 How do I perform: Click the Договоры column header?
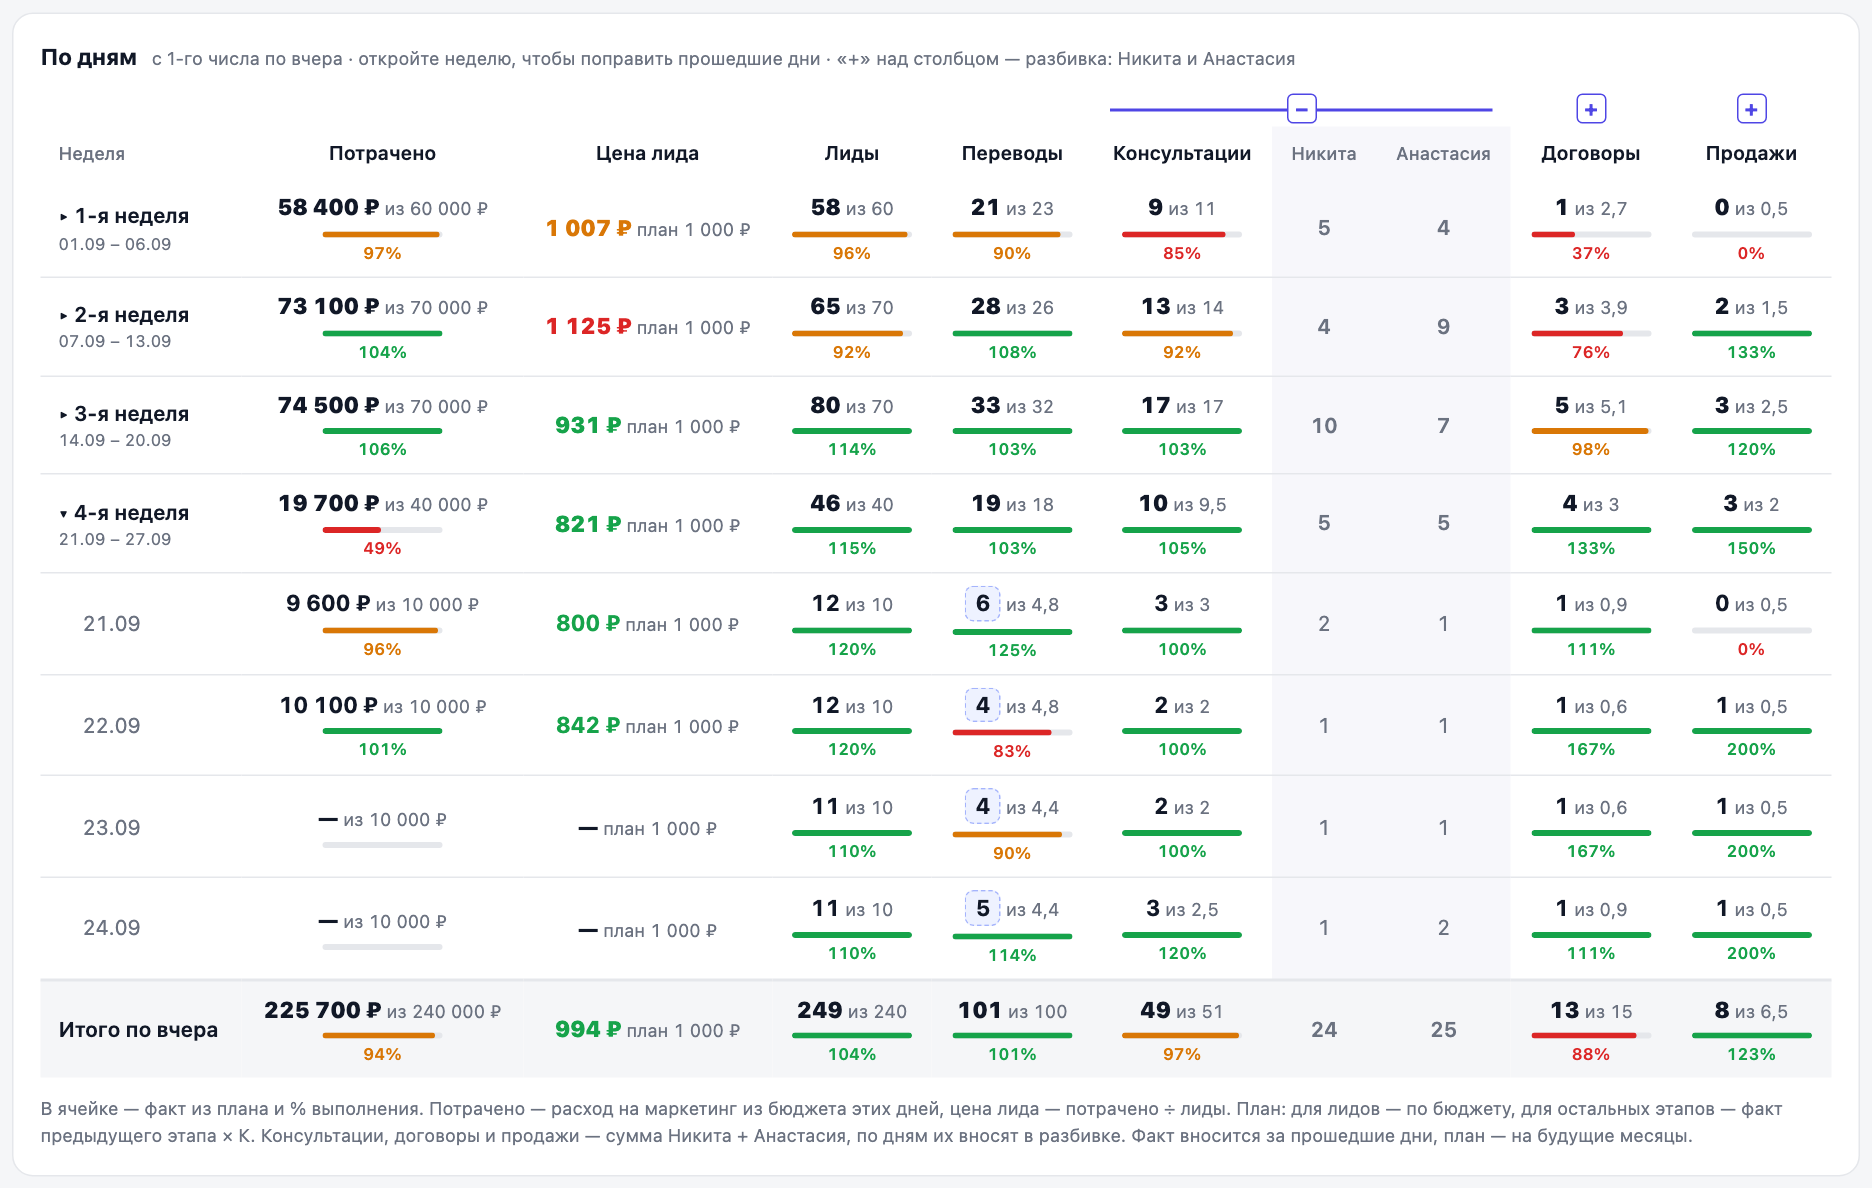click(1590, 153)
